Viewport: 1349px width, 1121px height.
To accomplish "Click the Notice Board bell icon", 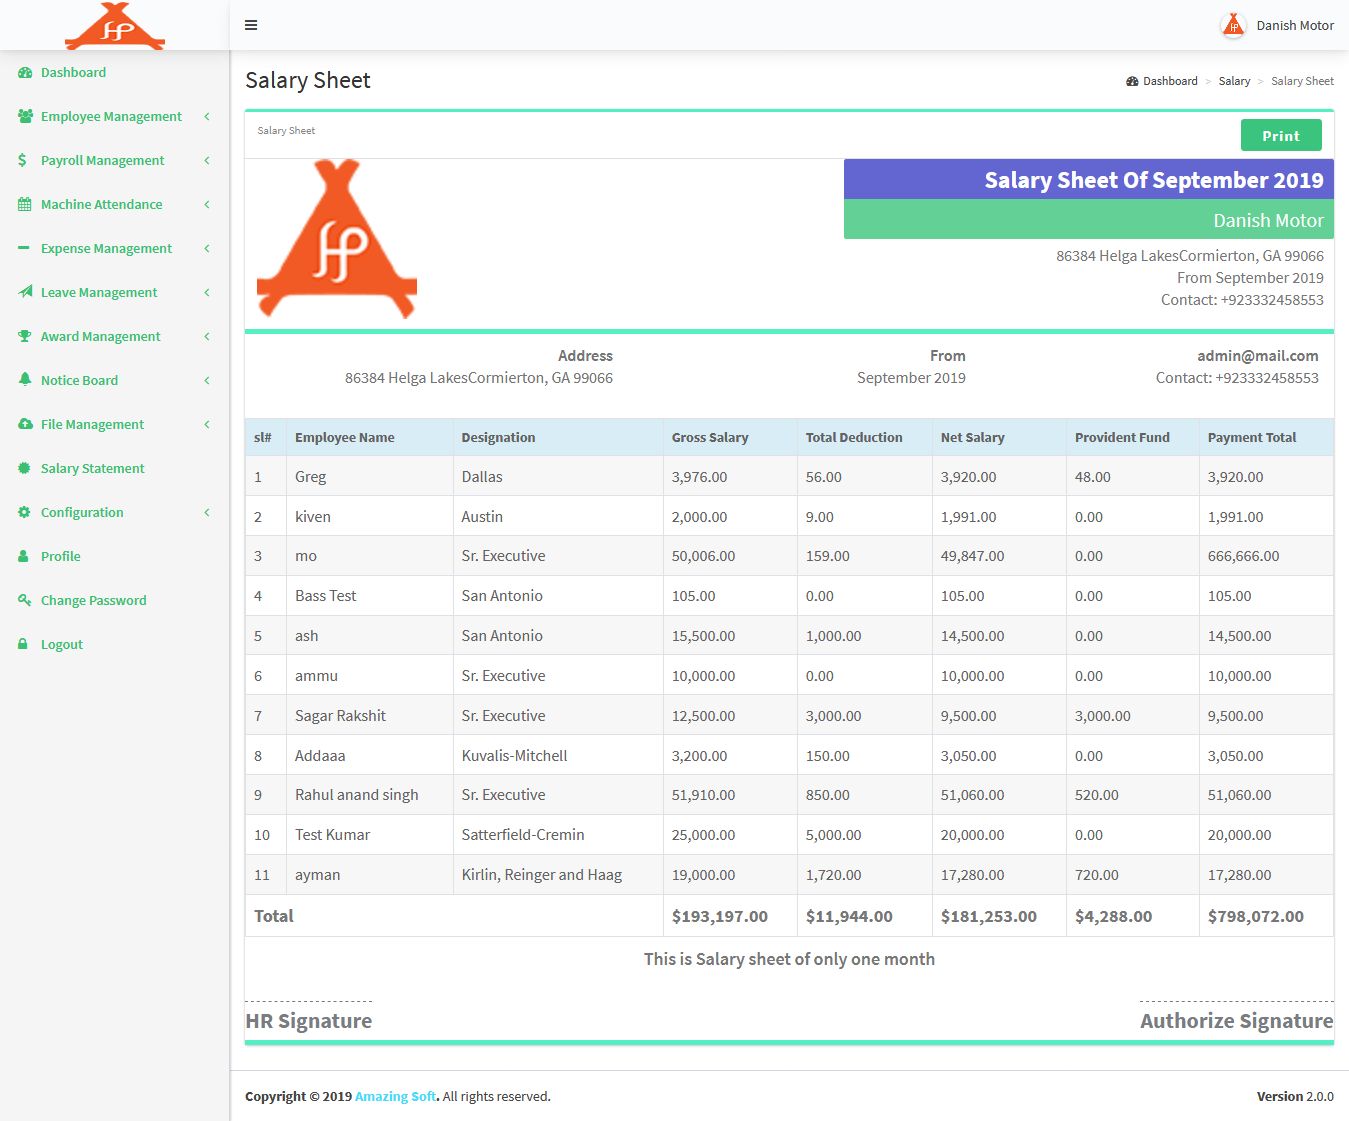I will click(25, 380).
